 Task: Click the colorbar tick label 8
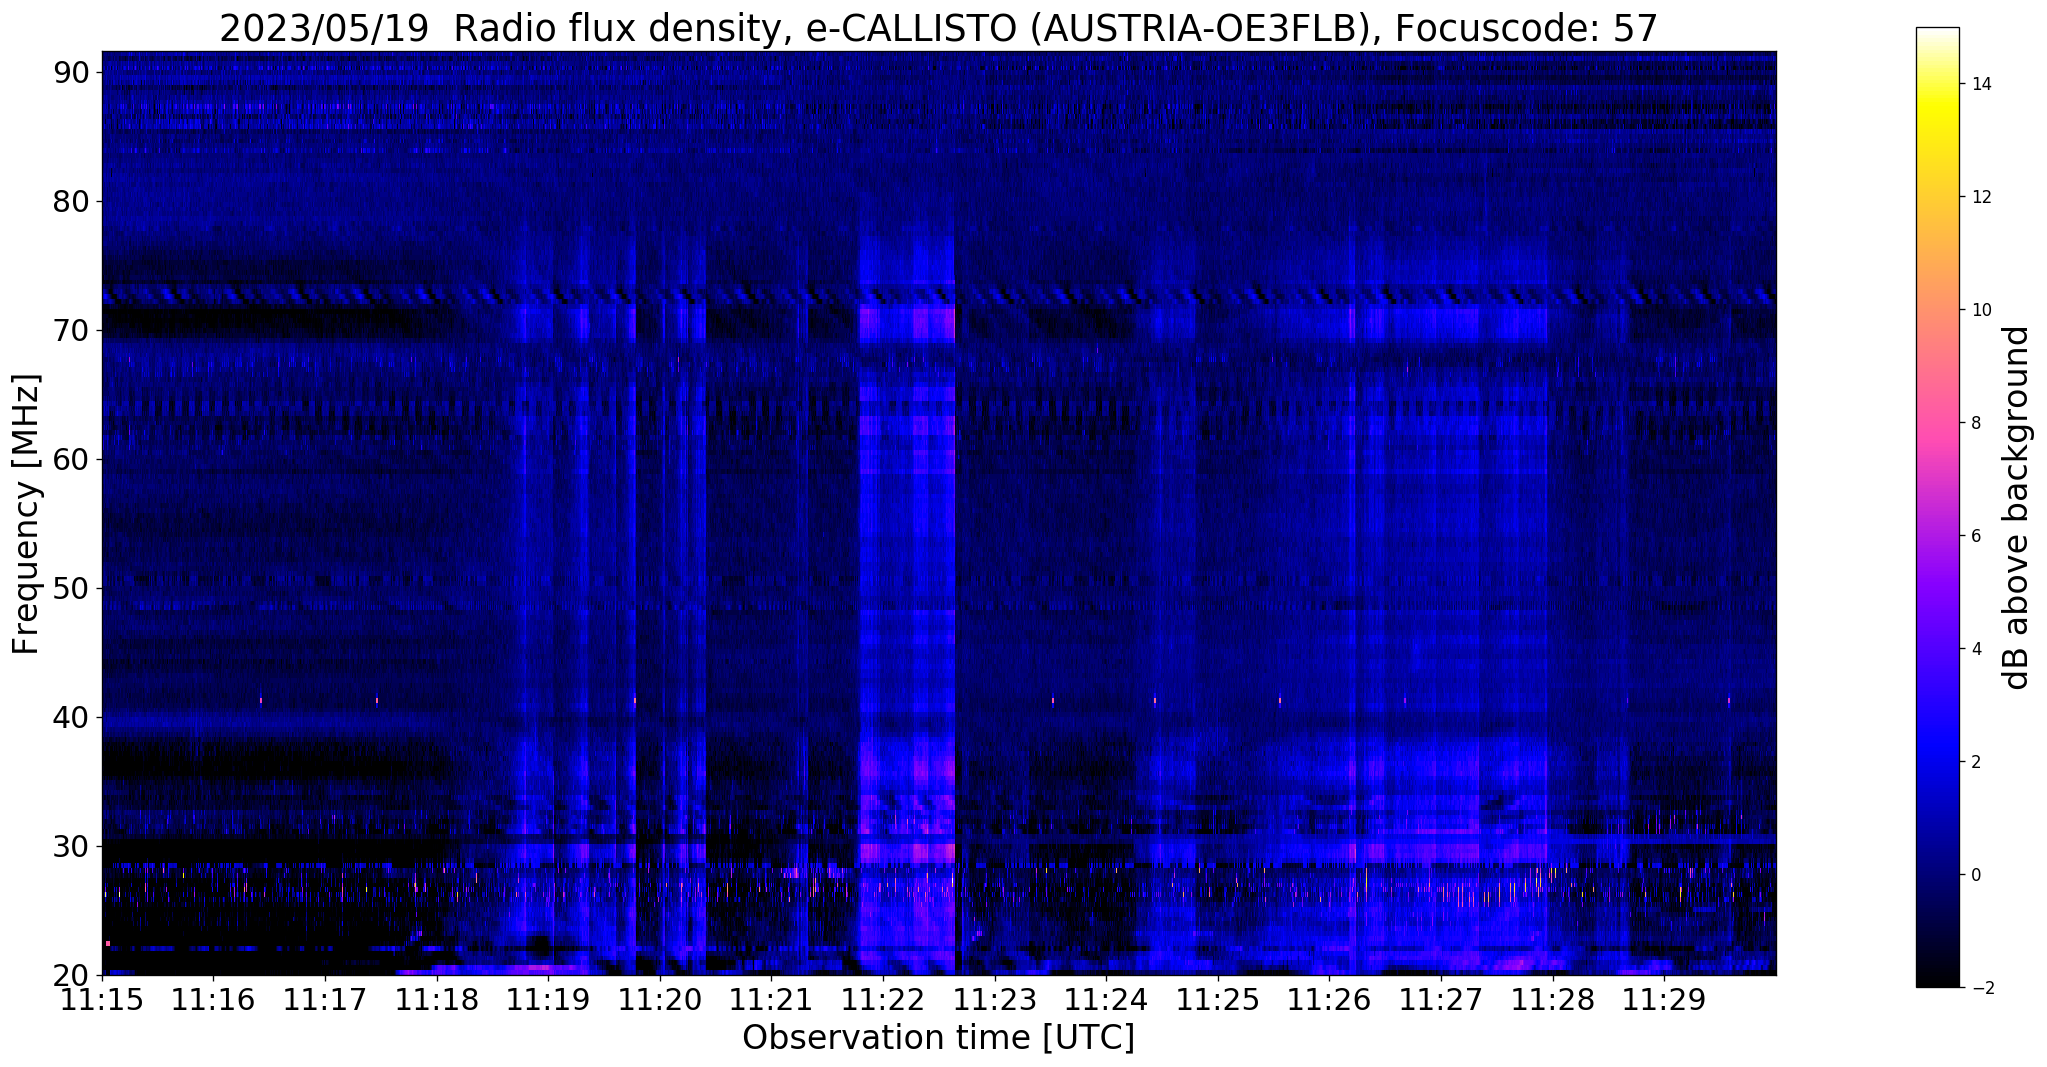click(x=1975, y=423)
